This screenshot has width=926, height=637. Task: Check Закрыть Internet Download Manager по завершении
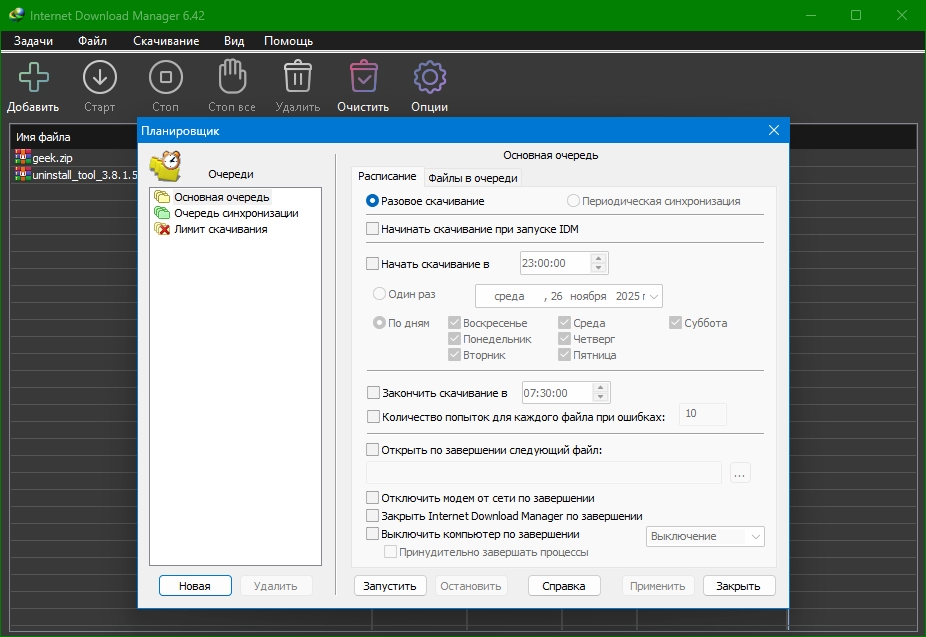(372, 515)
